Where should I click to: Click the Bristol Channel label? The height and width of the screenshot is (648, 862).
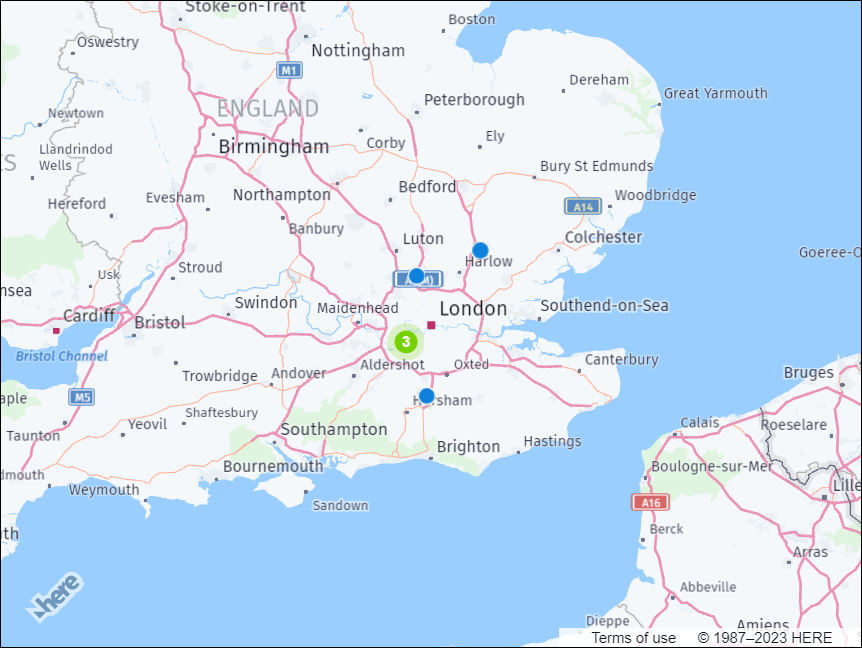tap(61, 355)
